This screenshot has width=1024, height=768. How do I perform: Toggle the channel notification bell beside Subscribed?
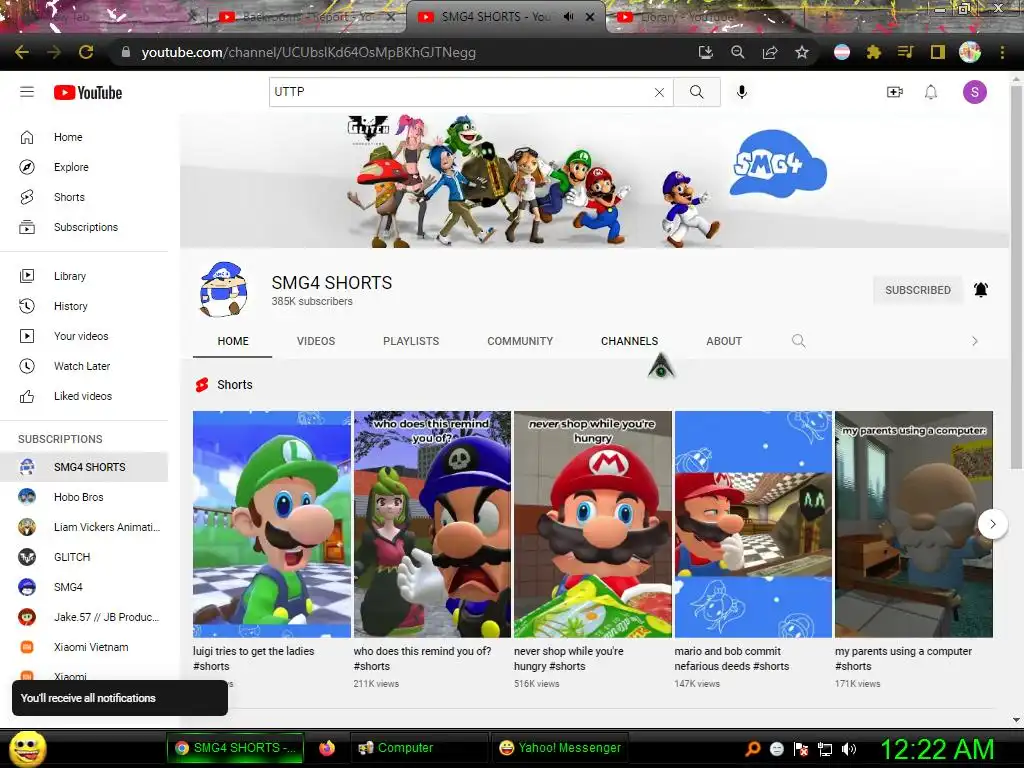coord(981,289)
